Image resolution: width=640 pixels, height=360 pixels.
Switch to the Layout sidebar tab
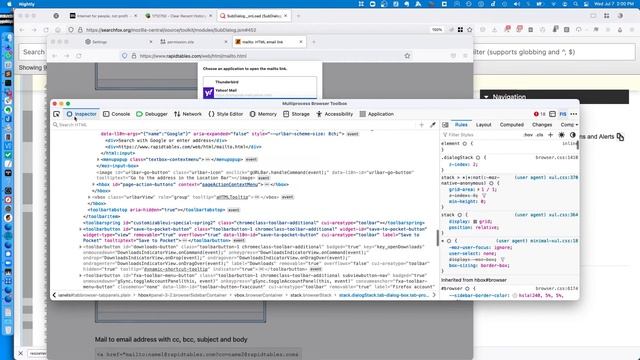coord(484,125)
